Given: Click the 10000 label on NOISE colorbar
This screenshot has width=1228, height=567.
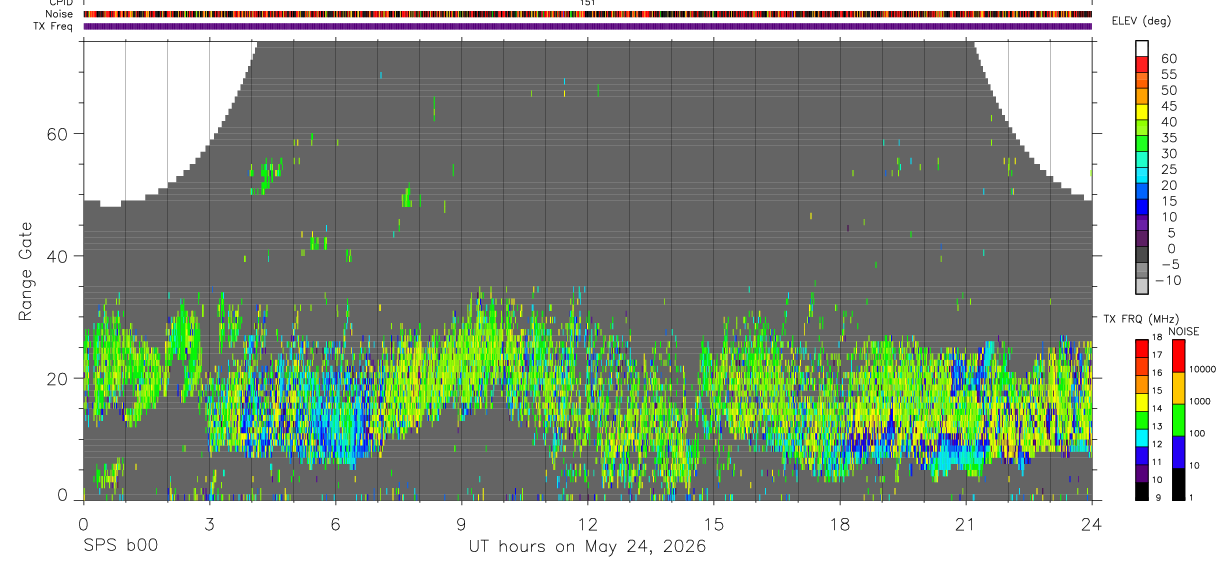Looking at the screenshot, I should (1204, 369).
